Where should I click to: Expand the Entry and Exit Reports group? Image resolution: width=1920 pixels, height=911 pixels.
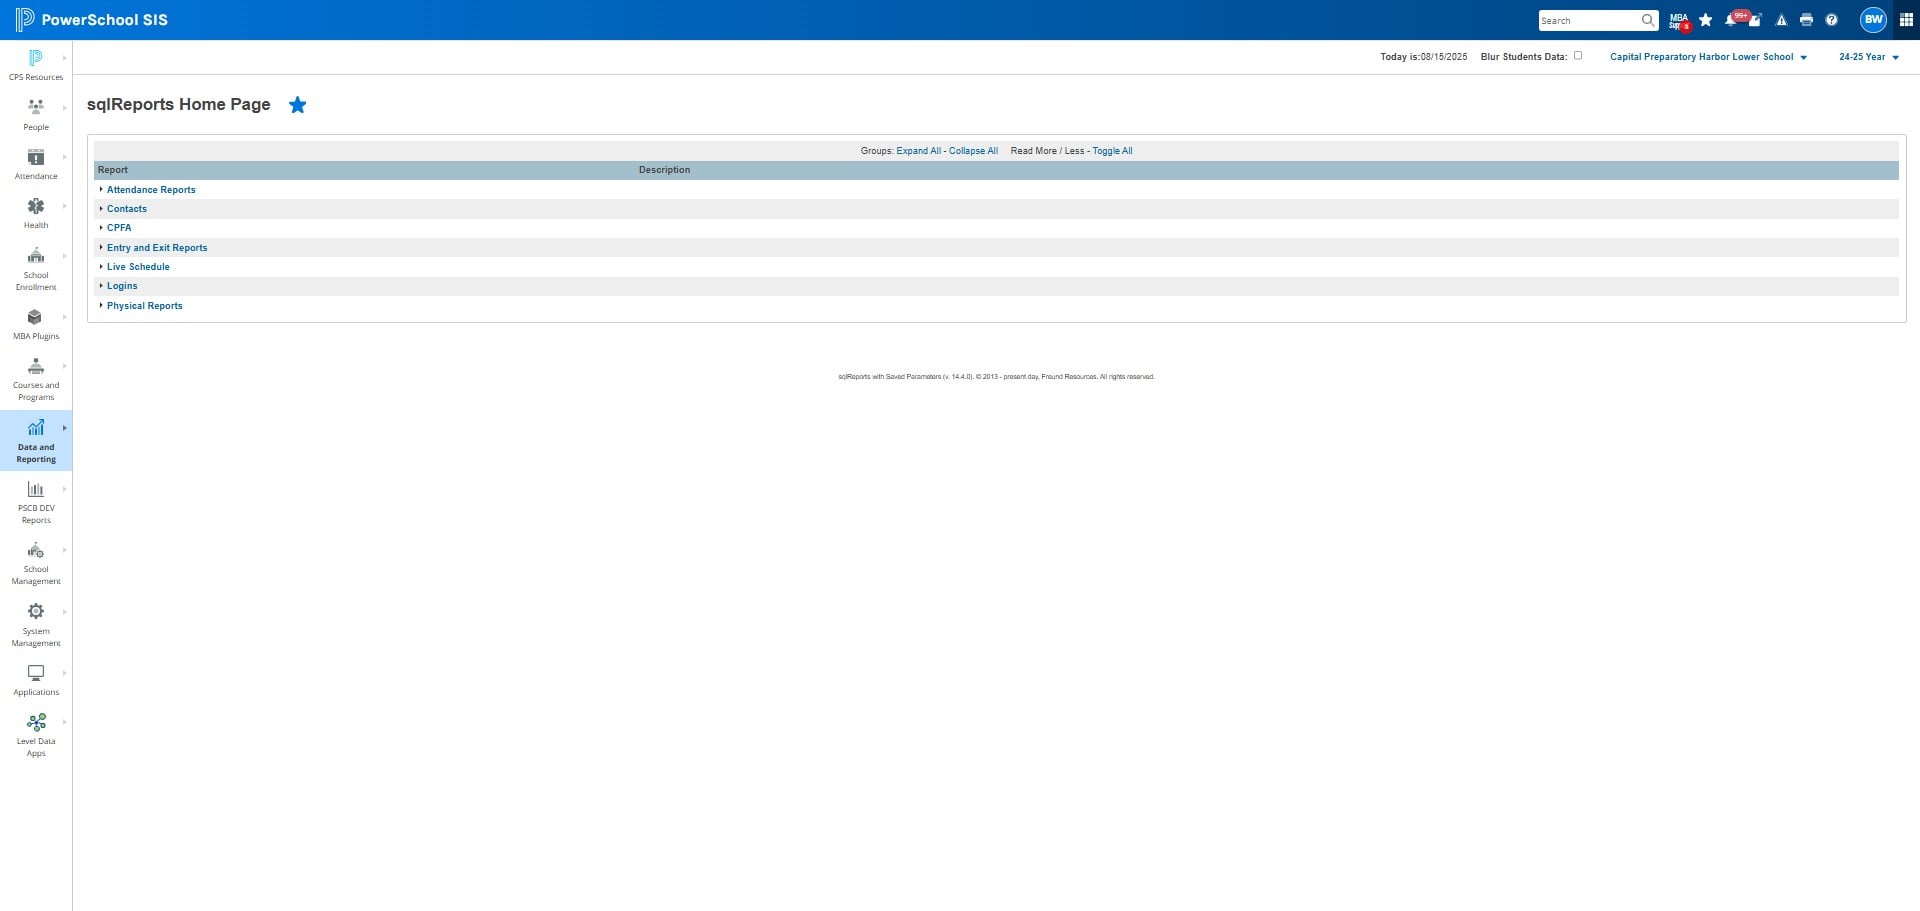157,248
